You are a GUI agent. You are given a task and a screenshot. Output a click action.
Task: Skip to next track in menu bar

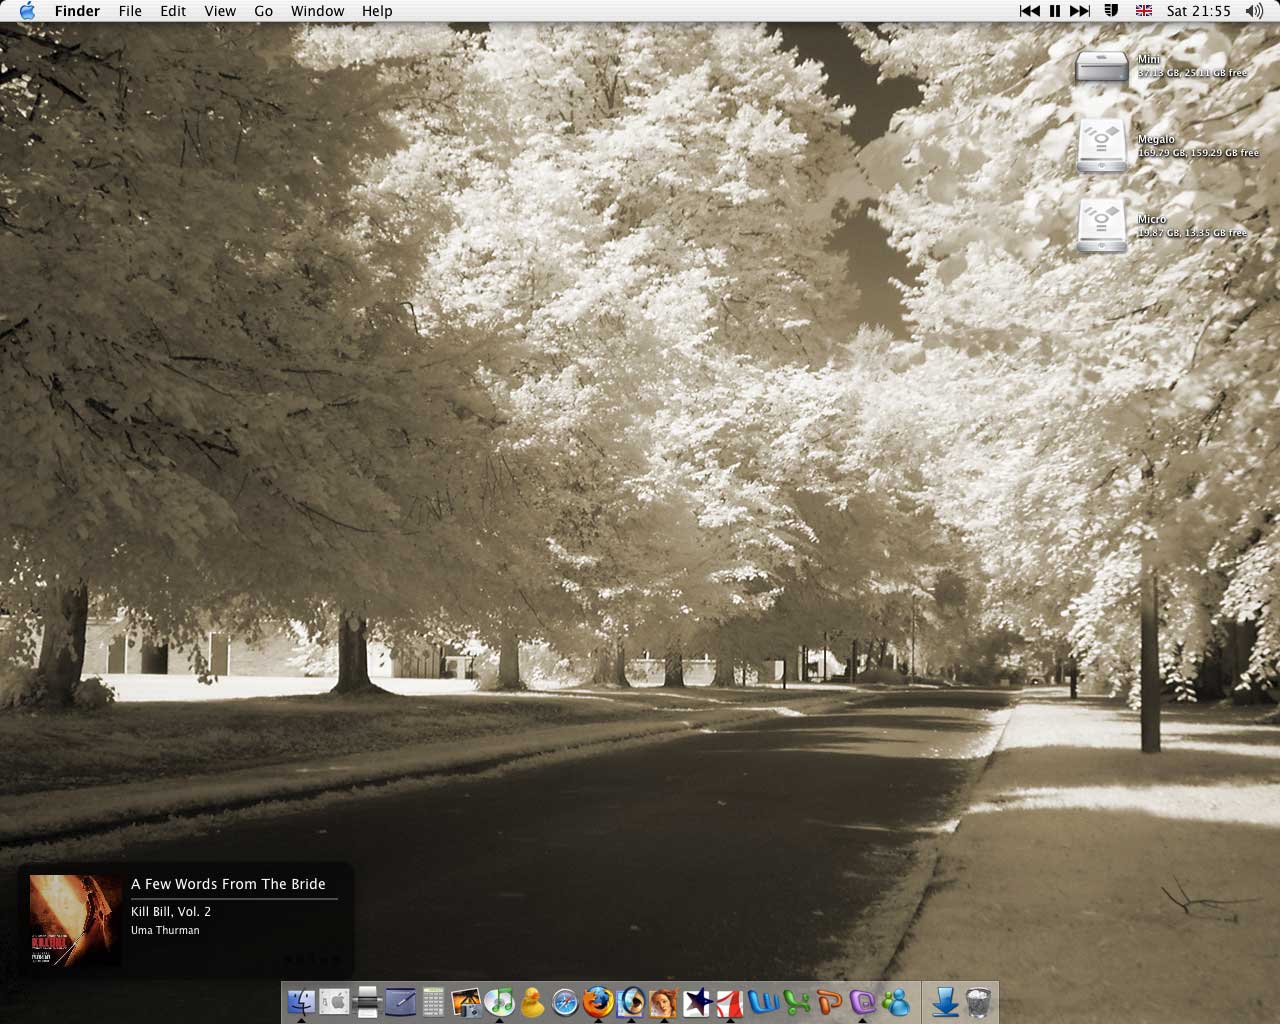pos(1080,11)
